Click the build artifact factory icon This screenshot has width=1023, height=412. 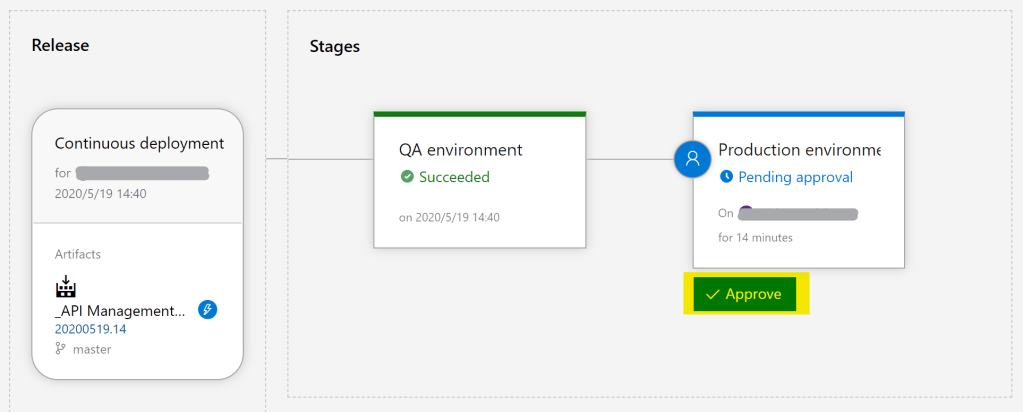[x=66, y=288]
